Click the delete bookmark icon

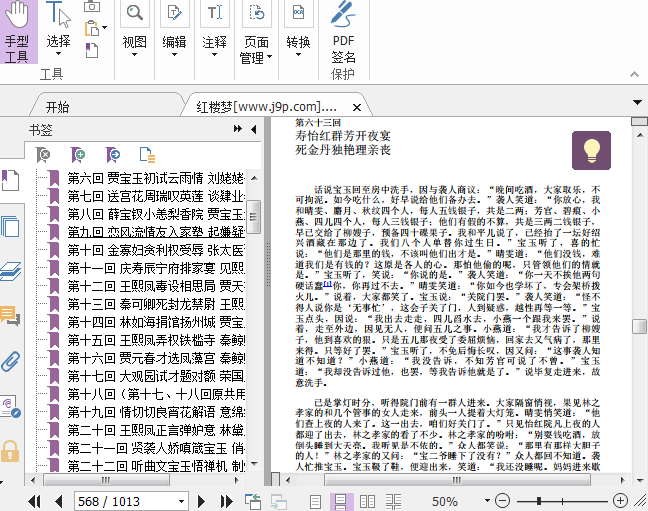click(43, 155)
